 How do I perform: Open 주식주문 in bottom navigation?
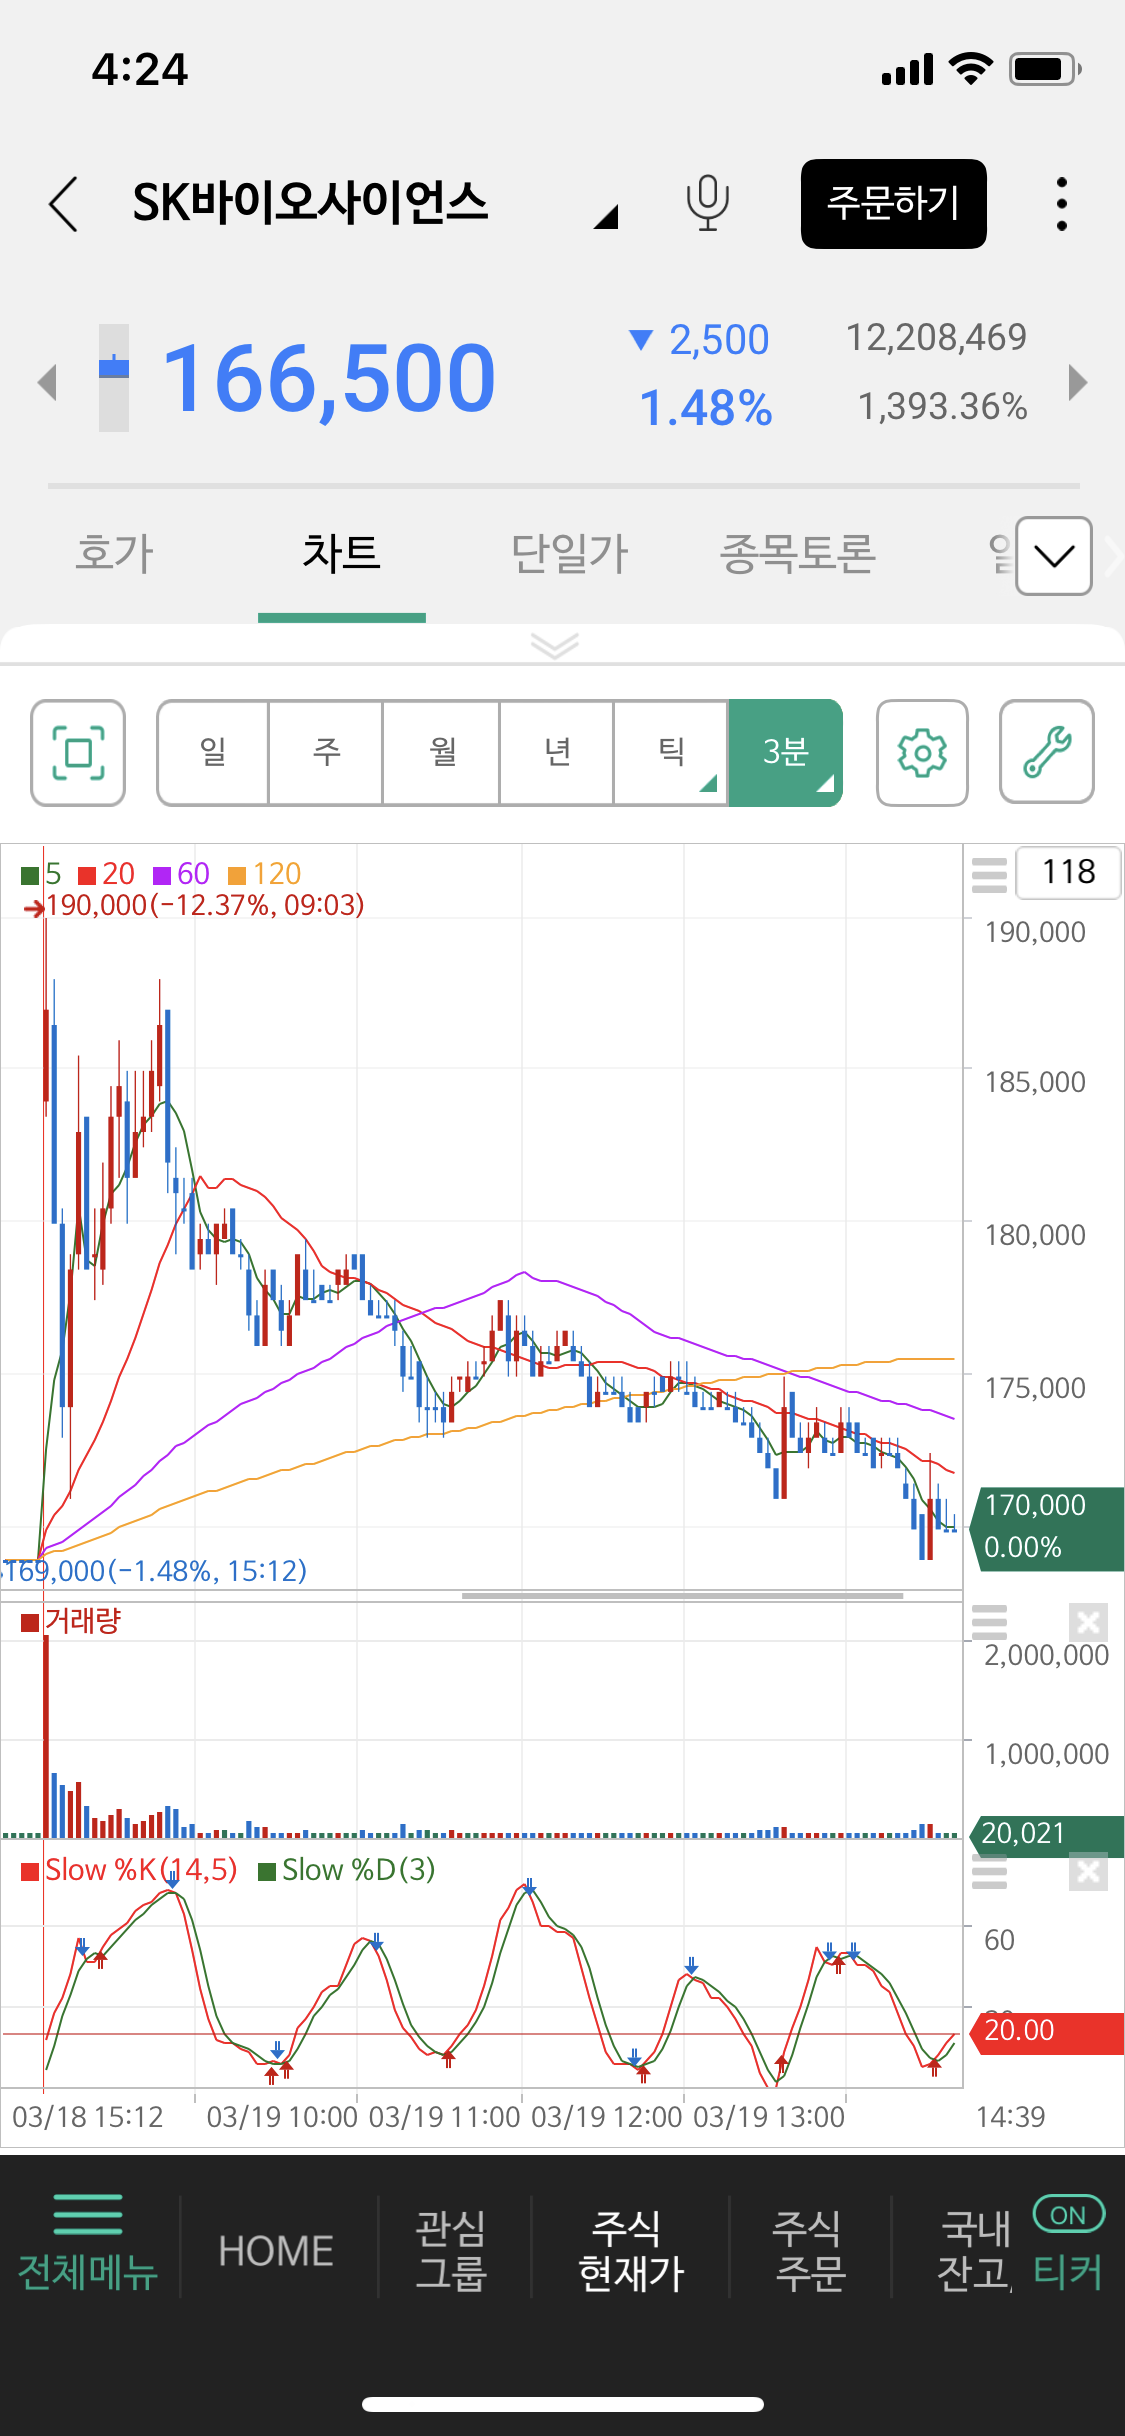(x=811, y=2251)
